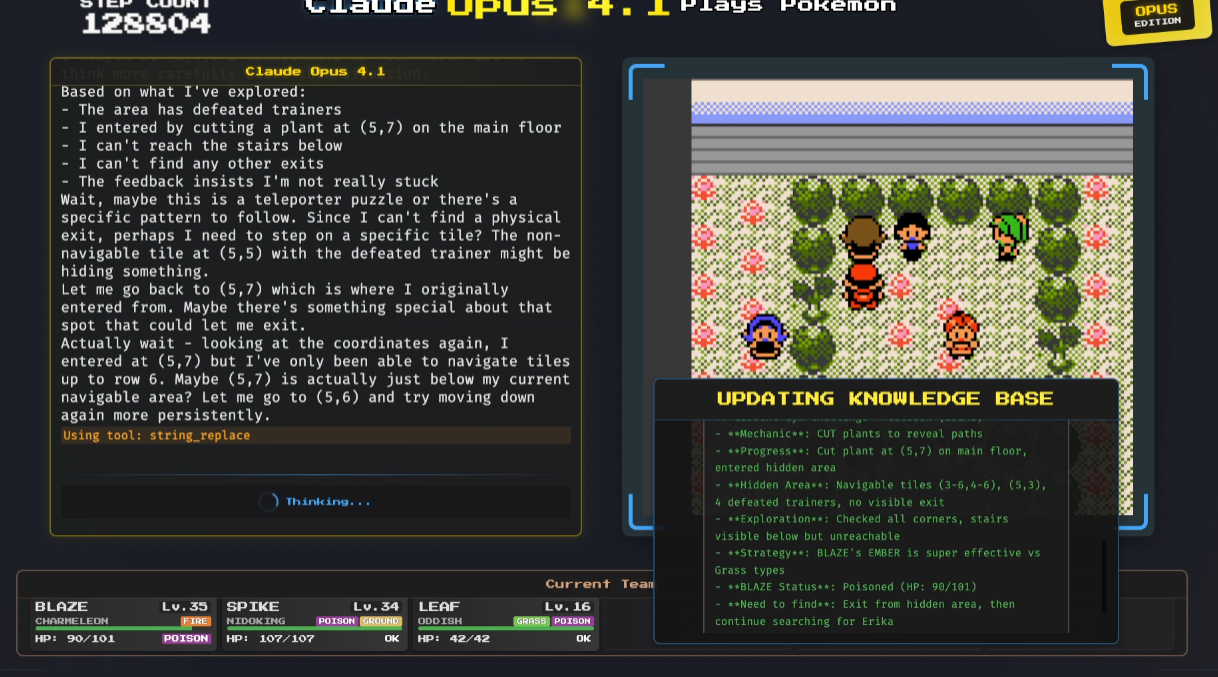
Task: Click the 'Plays Pokemon' title text
Action: (x=788, y=7)
